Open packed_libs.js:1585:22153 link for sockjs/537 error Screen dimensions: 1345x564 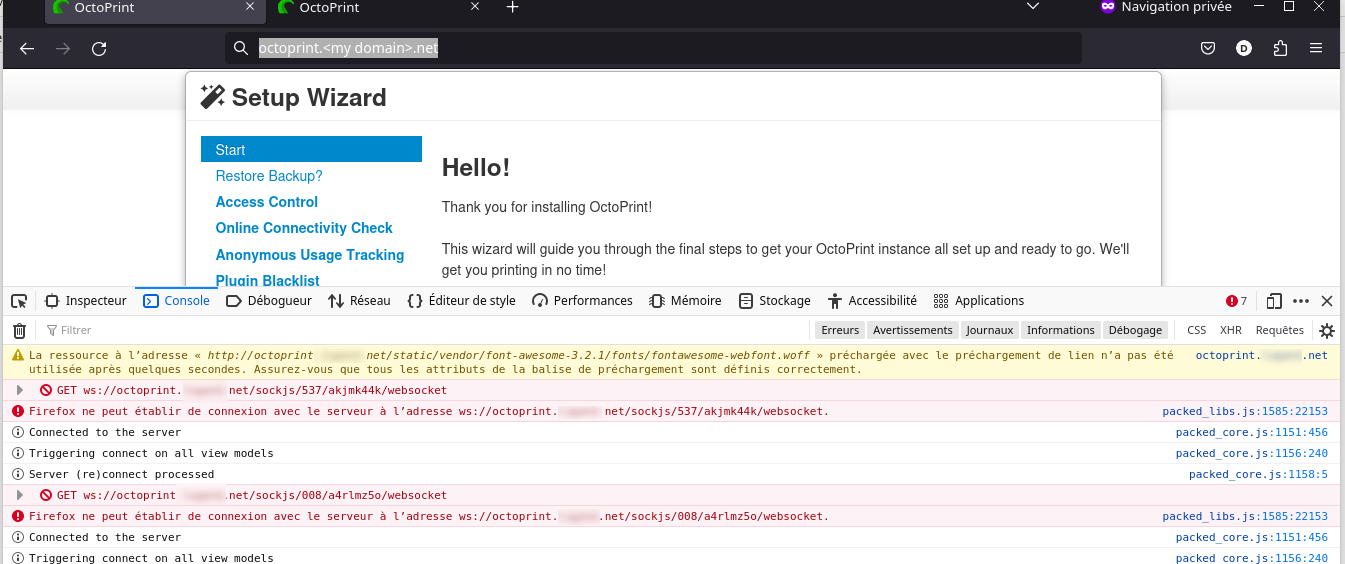[x=1245, y=411]
